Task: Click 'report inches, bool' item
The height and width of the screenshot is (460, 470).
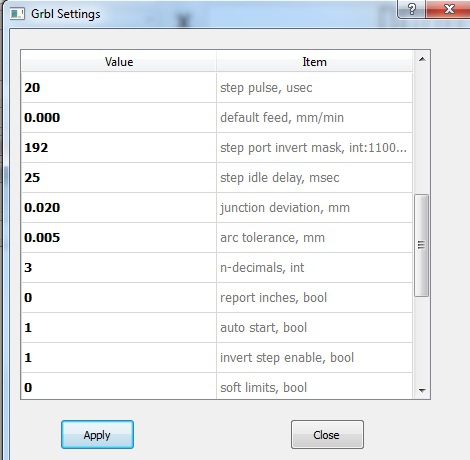Action: 315,298
